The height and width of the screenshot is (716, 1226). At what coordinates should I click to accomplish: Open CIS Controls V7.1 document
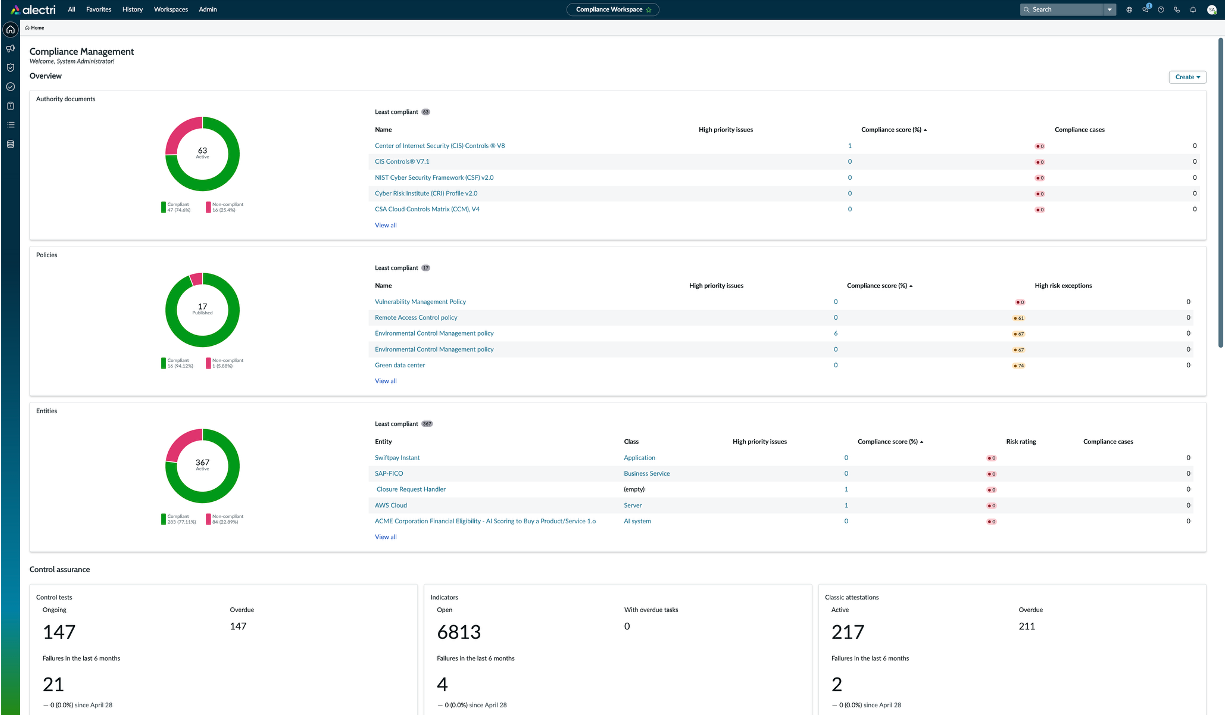pos(402,162)
